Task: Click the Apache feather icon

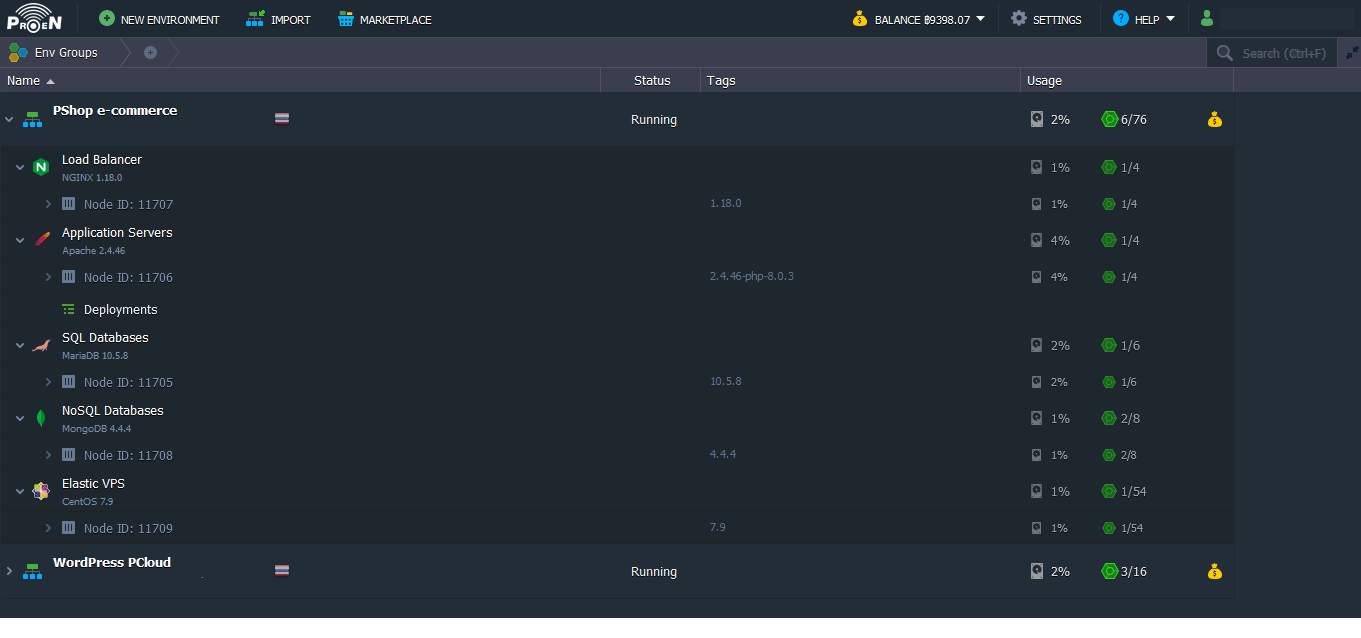Action: (41, 240)
